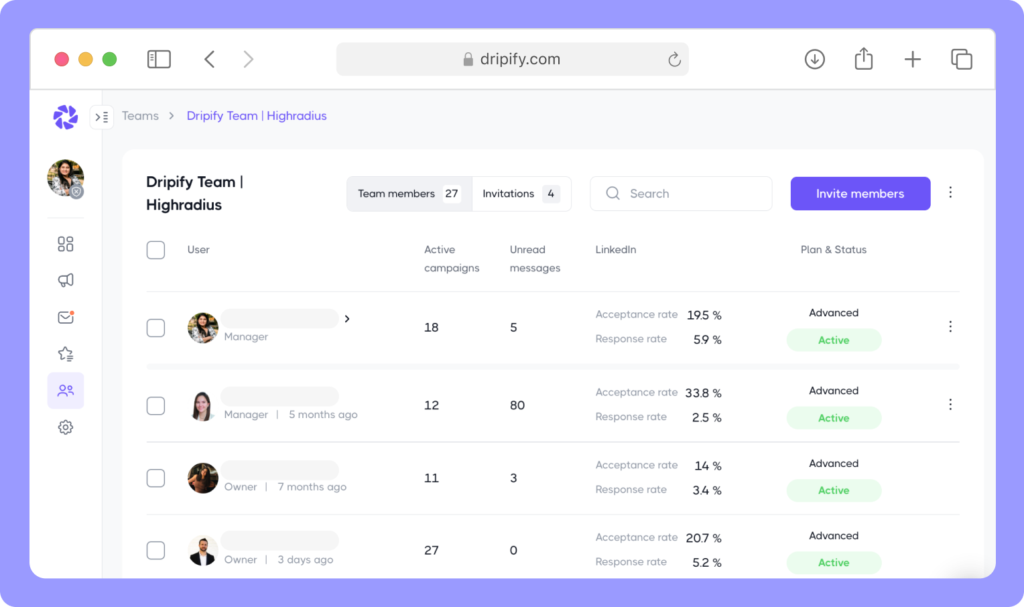
Task: Open the Teams people icon in the sidebar
Action: pyautogui.click(x=65, y=391)
